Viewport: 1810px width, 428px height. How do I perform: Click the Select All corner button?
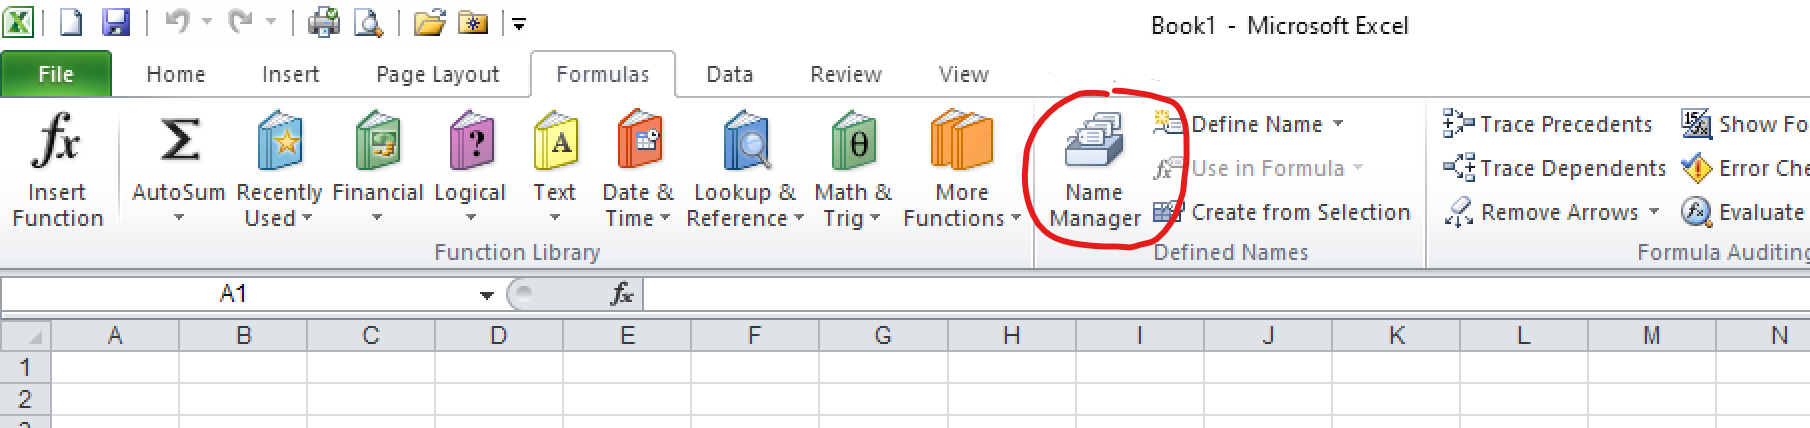click(26, 336)
